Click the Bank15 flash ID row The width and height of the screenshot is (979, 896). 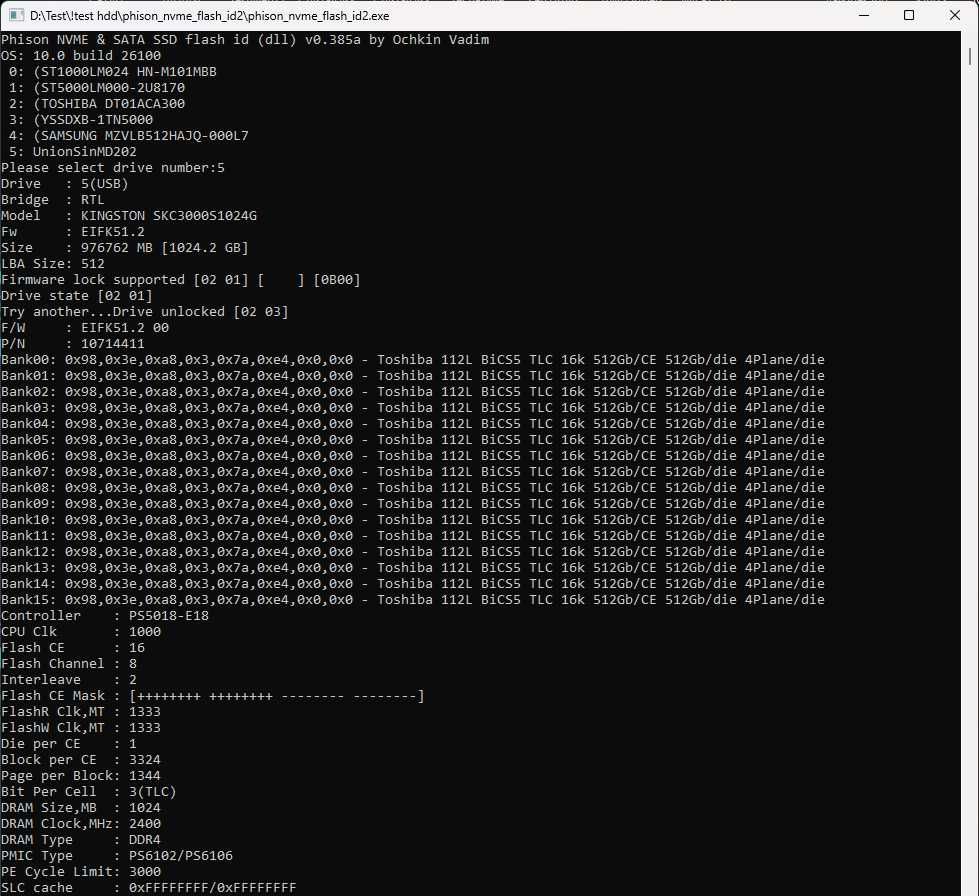pyautogui.click(x=413, y=599)
